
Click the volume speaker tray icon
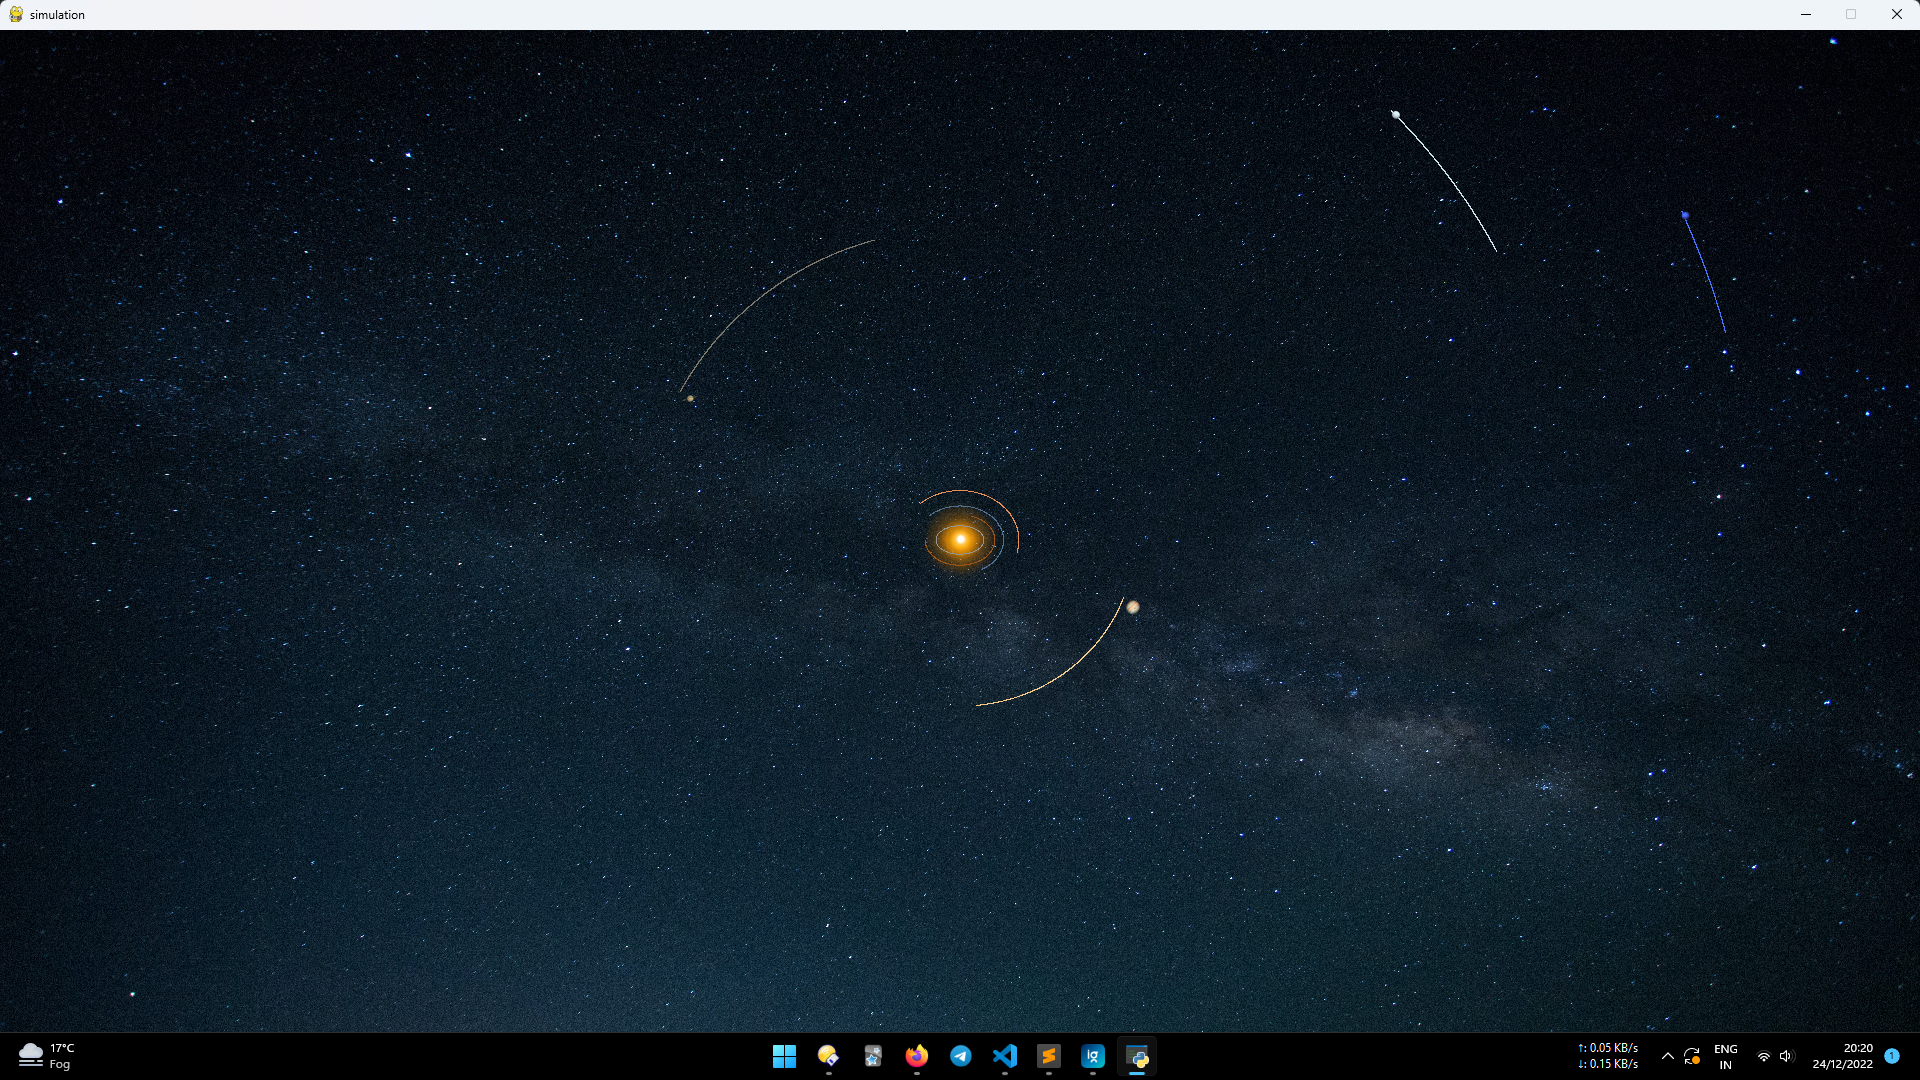pyautogui.click(x=1787, y=1056)
